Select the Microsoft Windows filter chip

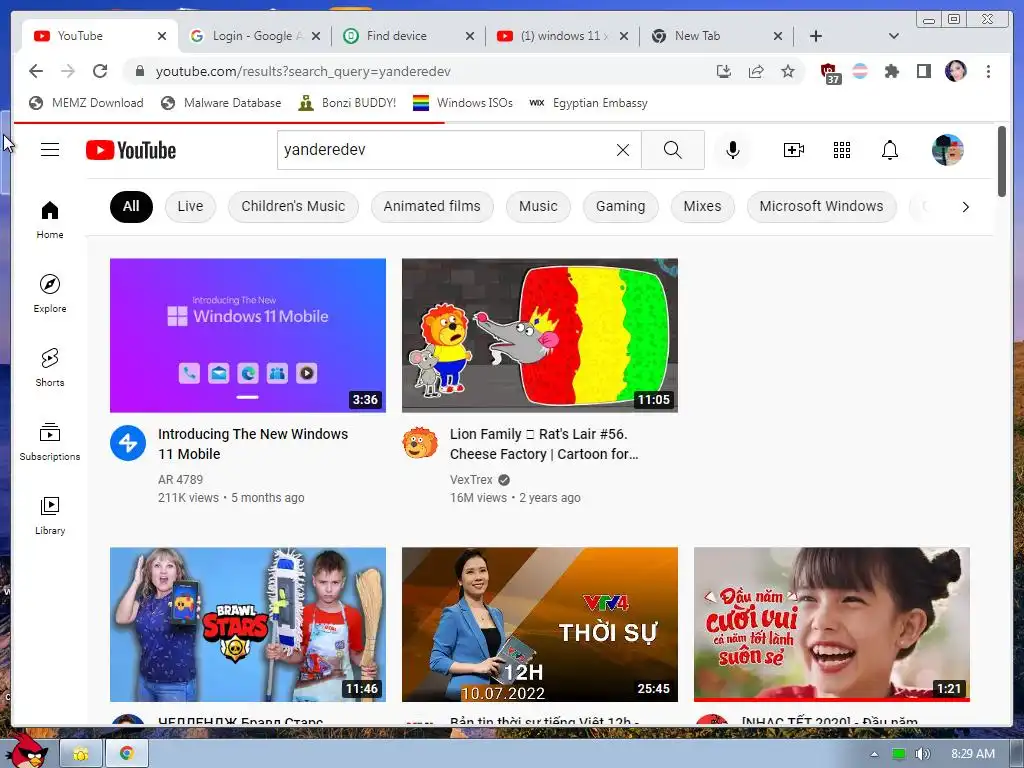click(821, 206)
